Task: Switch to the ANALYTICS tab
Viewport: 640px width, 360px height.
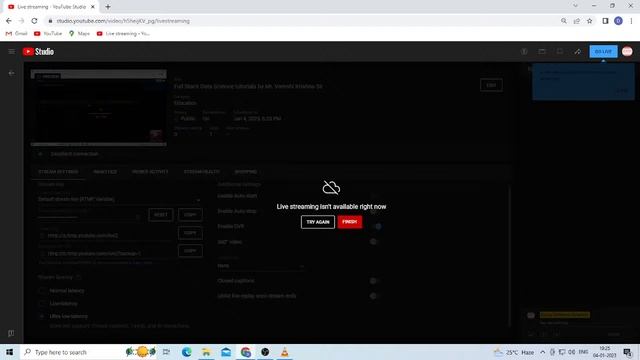Action: tap(105, 172)
